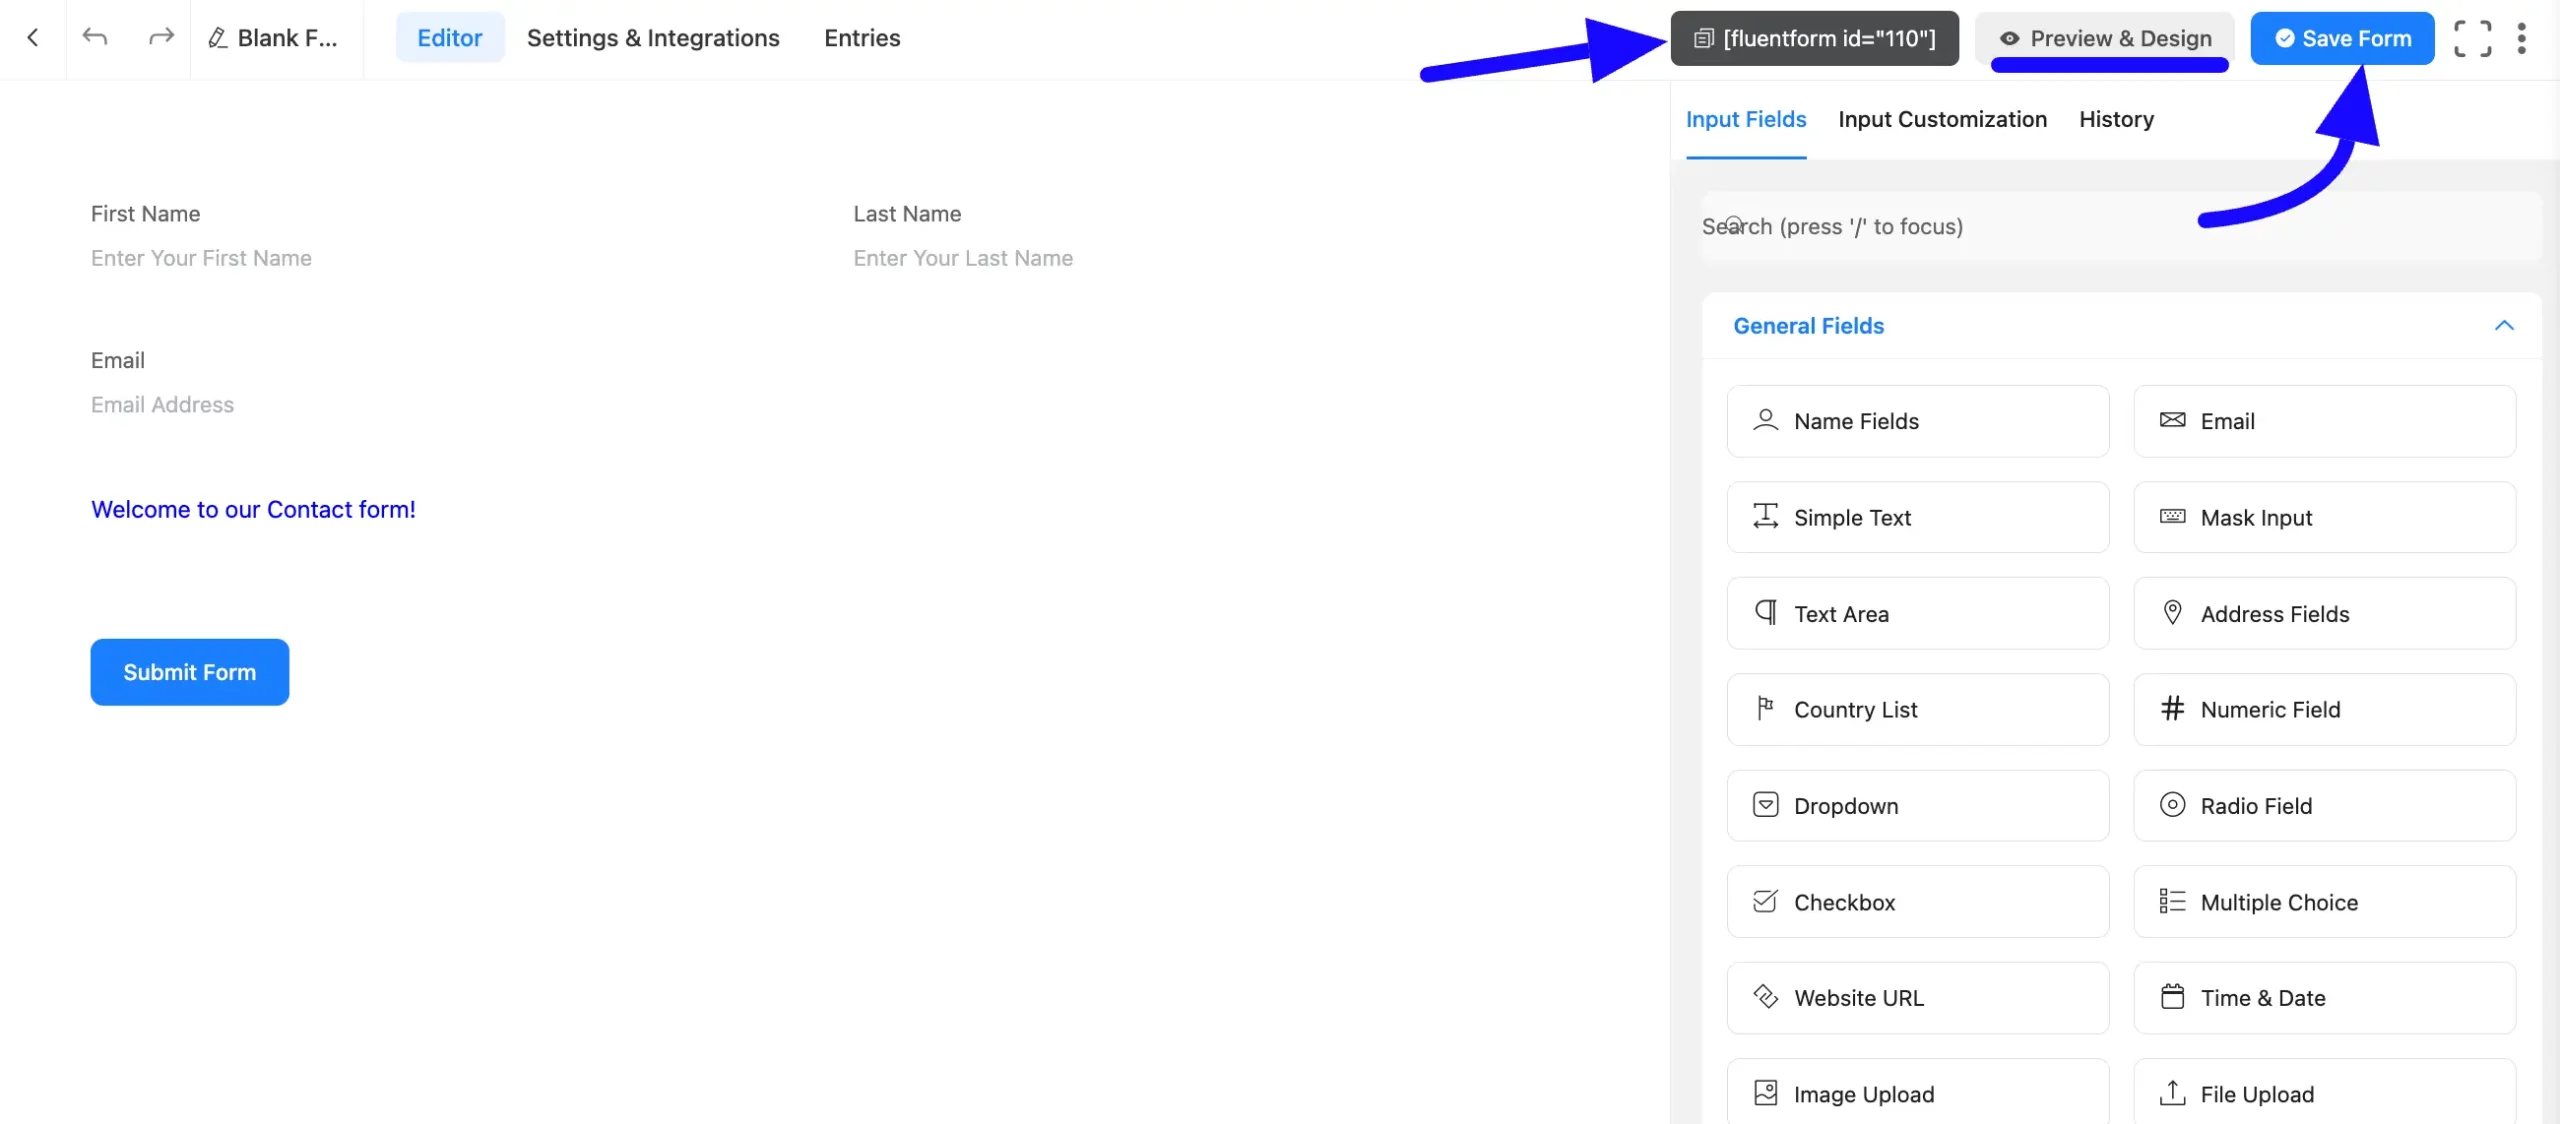Copy the shortcode via its copy icon

coord(1703,39)
